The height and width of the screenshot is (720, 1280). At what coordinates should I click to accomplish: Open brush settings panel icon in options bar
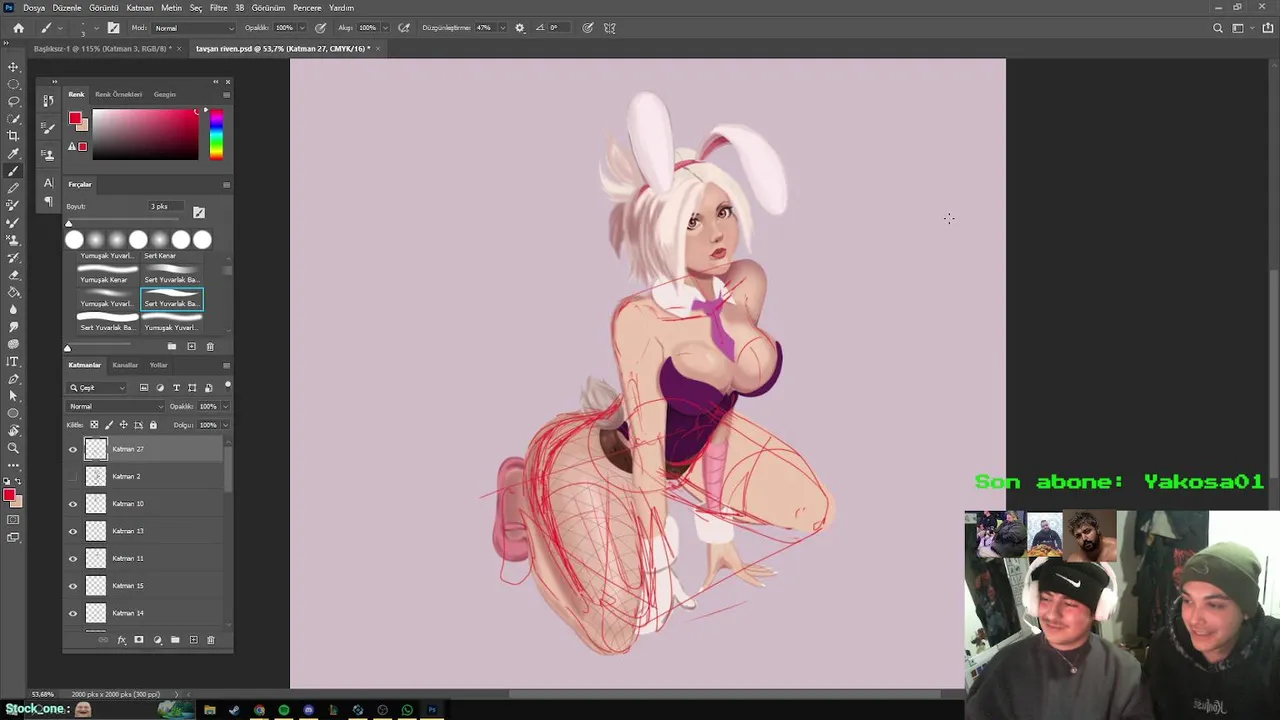click(x=113, y=28)
